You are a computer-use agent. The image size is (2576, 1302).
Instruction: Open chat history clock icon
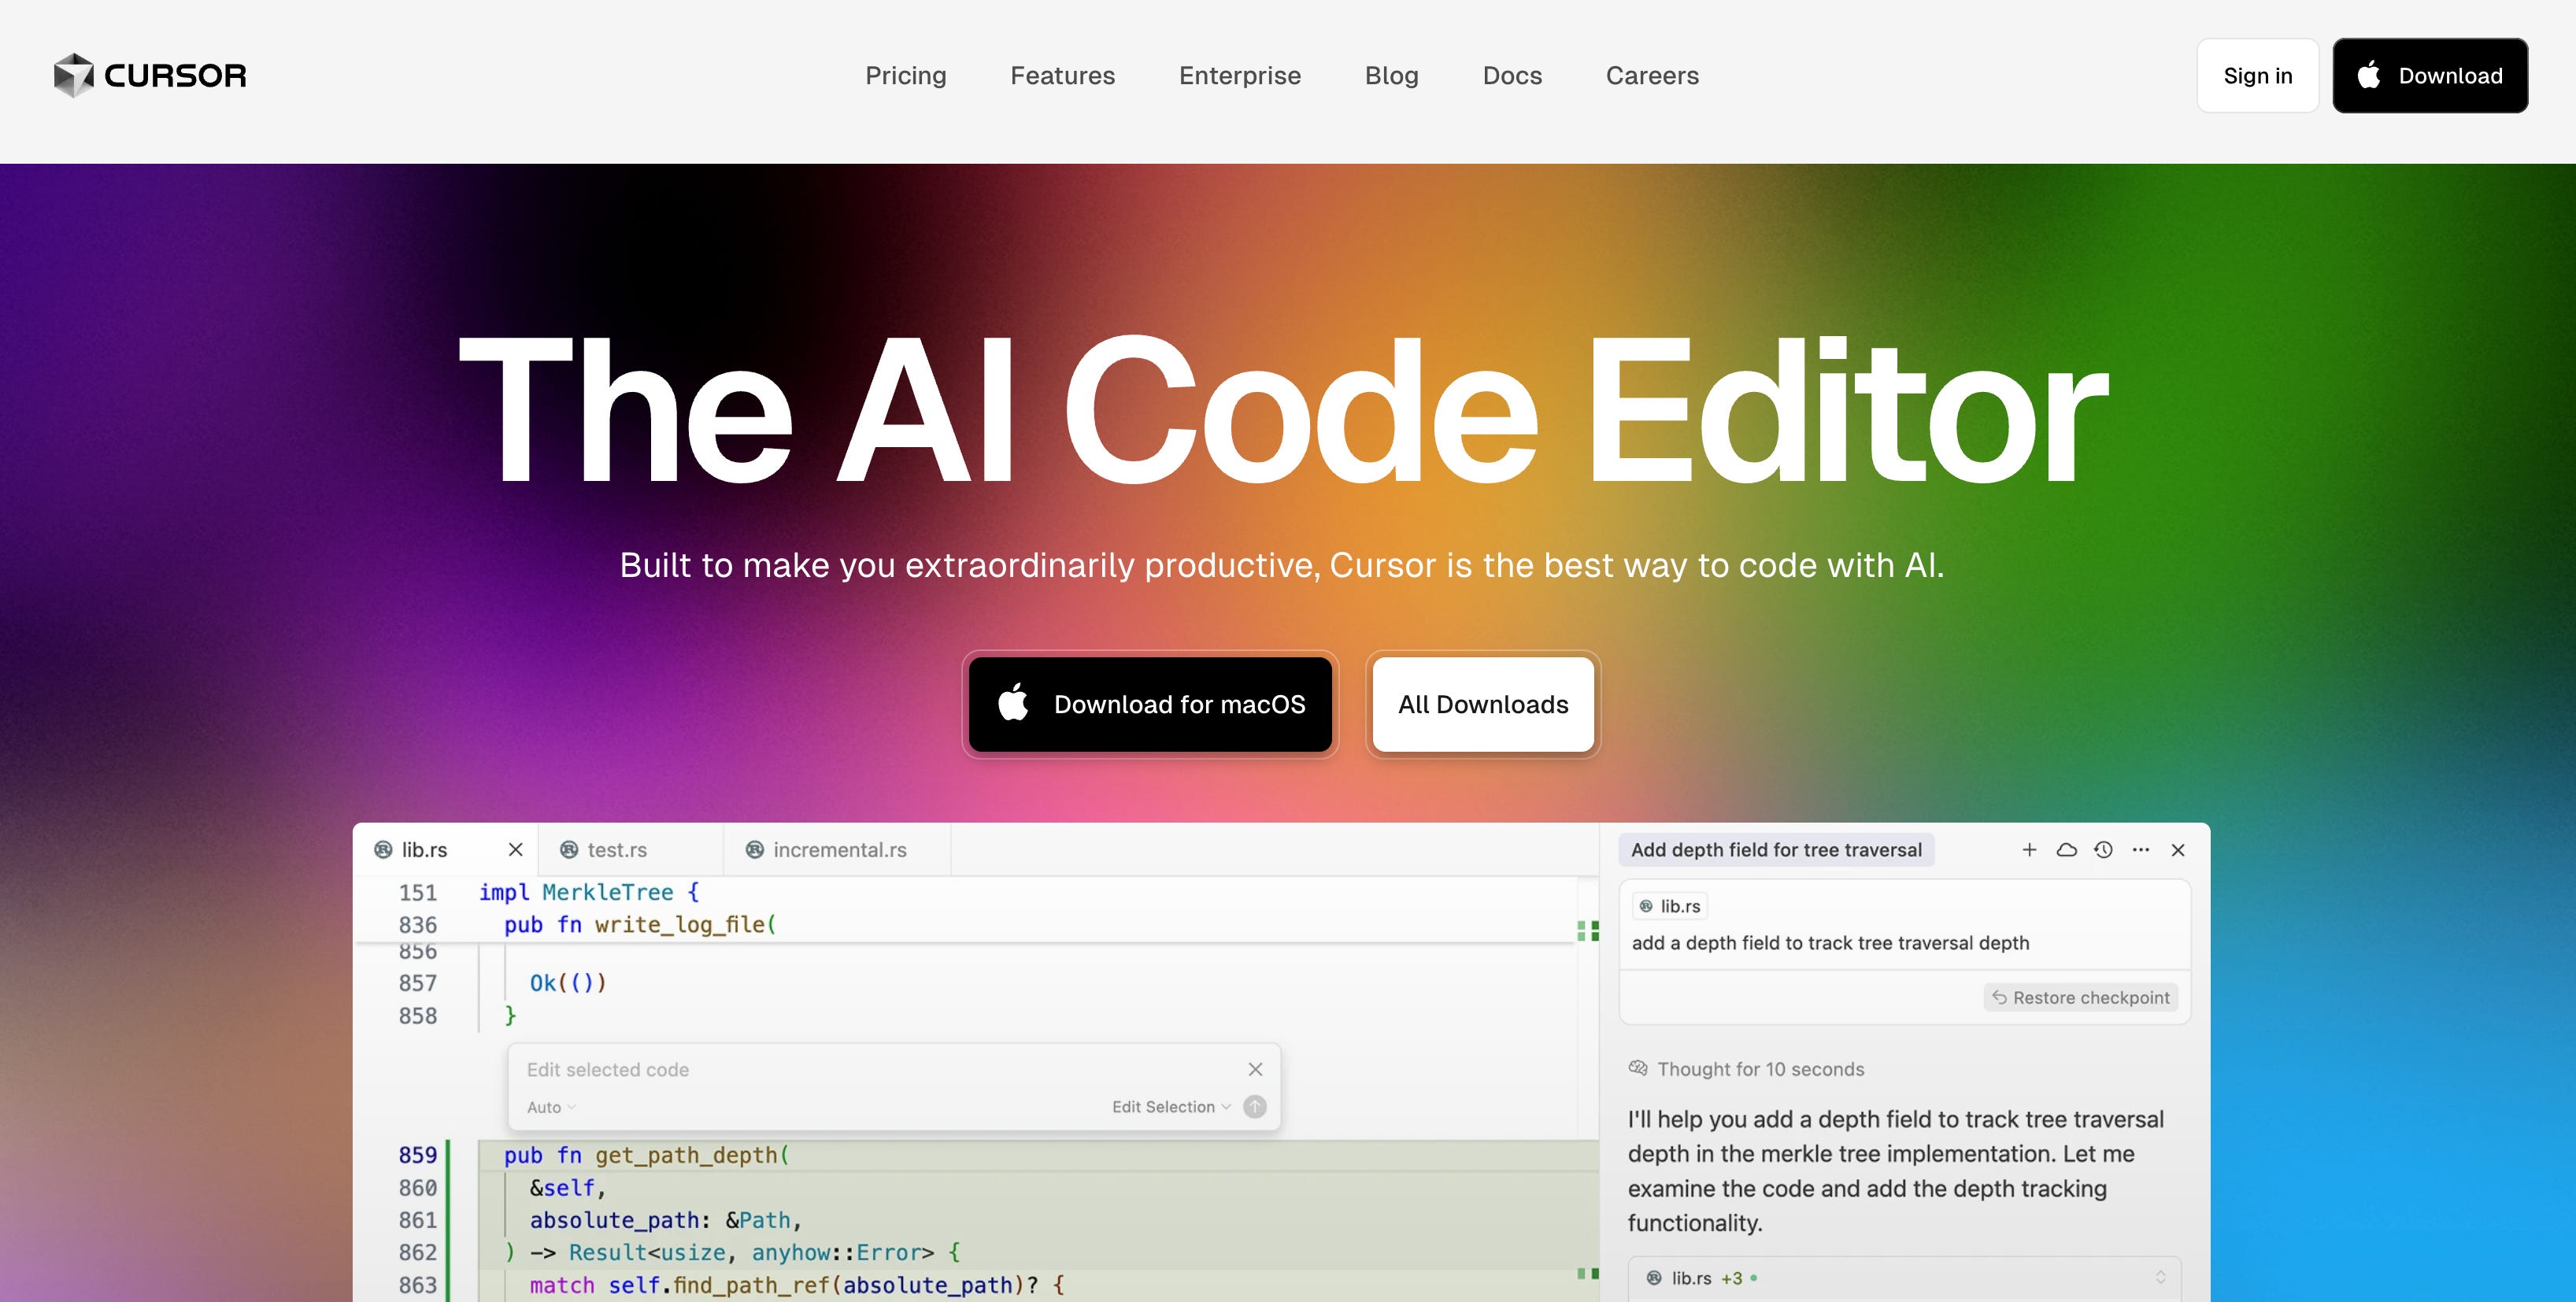point(2103,850)
